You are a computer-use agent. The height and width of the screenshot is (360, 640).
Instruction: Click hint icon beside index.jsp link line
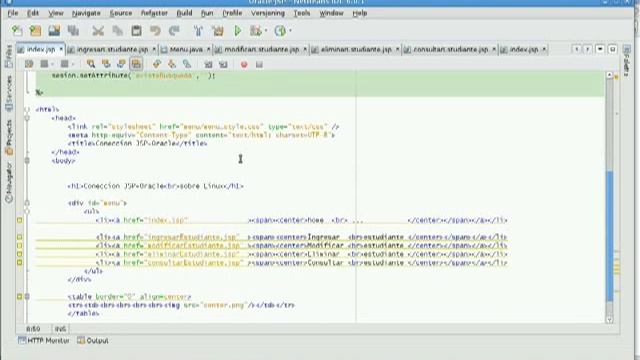[20, 220]
